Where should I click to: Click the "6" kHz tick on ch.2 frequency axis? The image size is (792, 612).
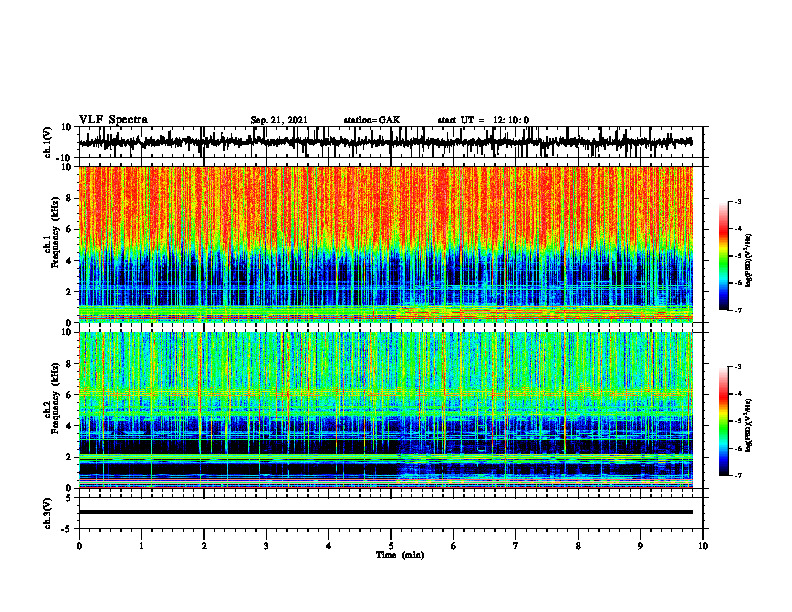(x=70, y=395)
